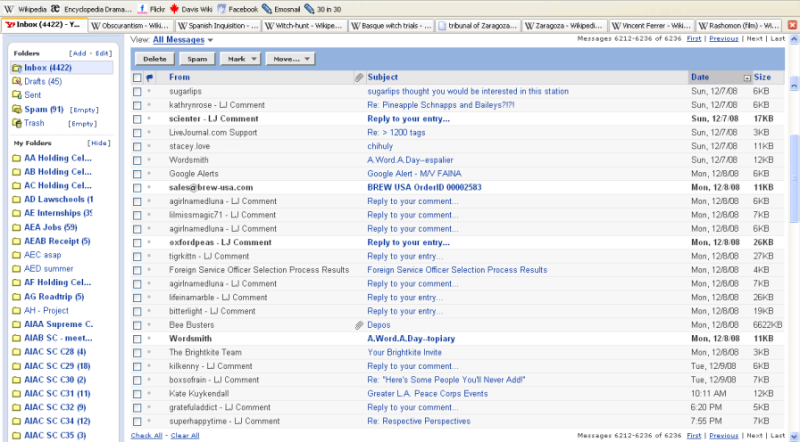Click the top First page link
The width and height of the screenshot is (800, 442).
click(x=694, y=39)
